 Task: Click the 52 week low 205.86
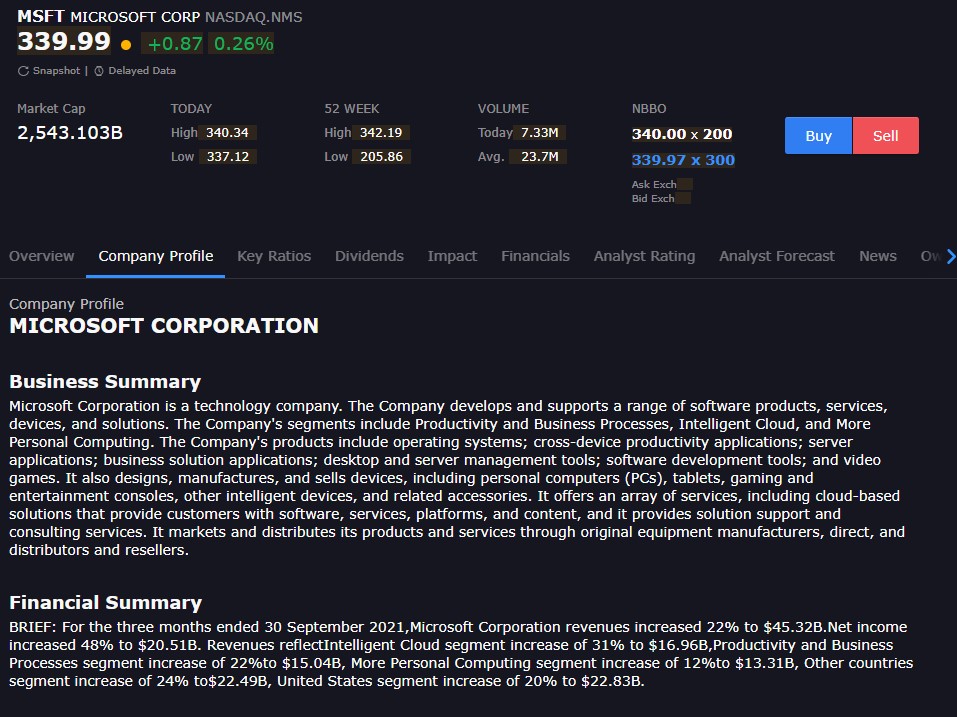point(381,157)
